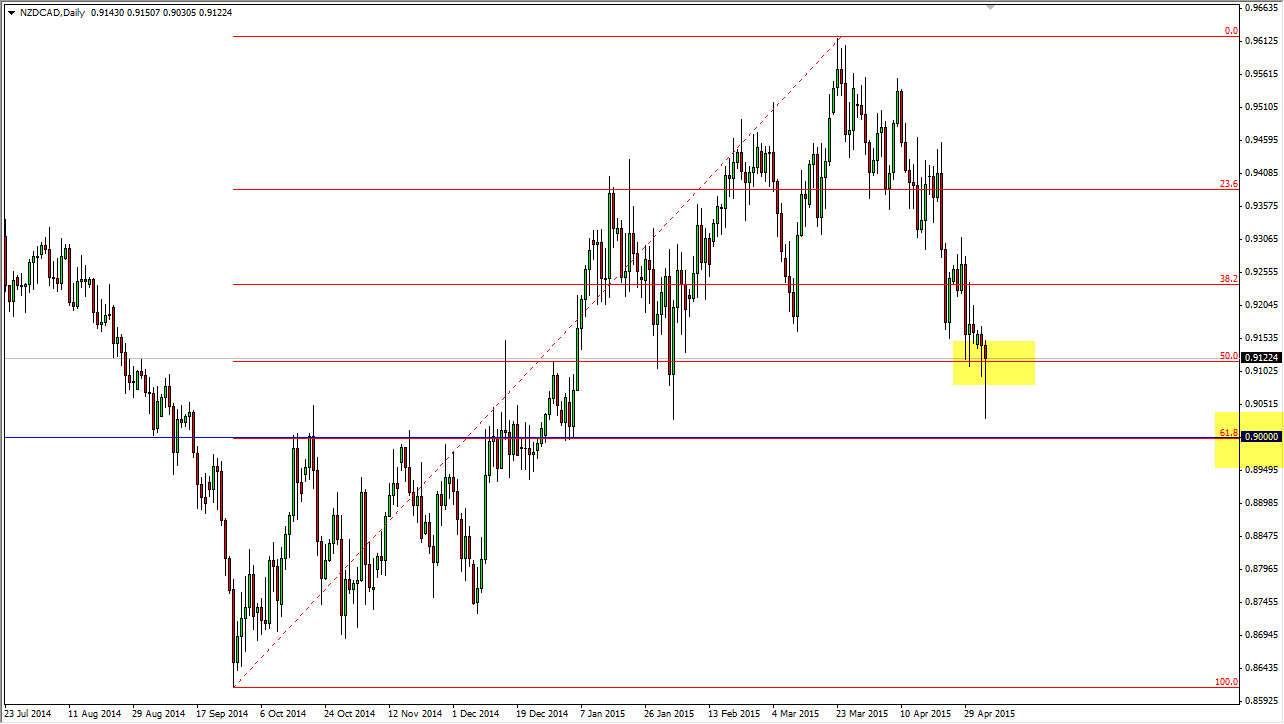The image size is (1284, 724).
Task: Click the bold 0.90000 price label
Action: [1257, 436]
